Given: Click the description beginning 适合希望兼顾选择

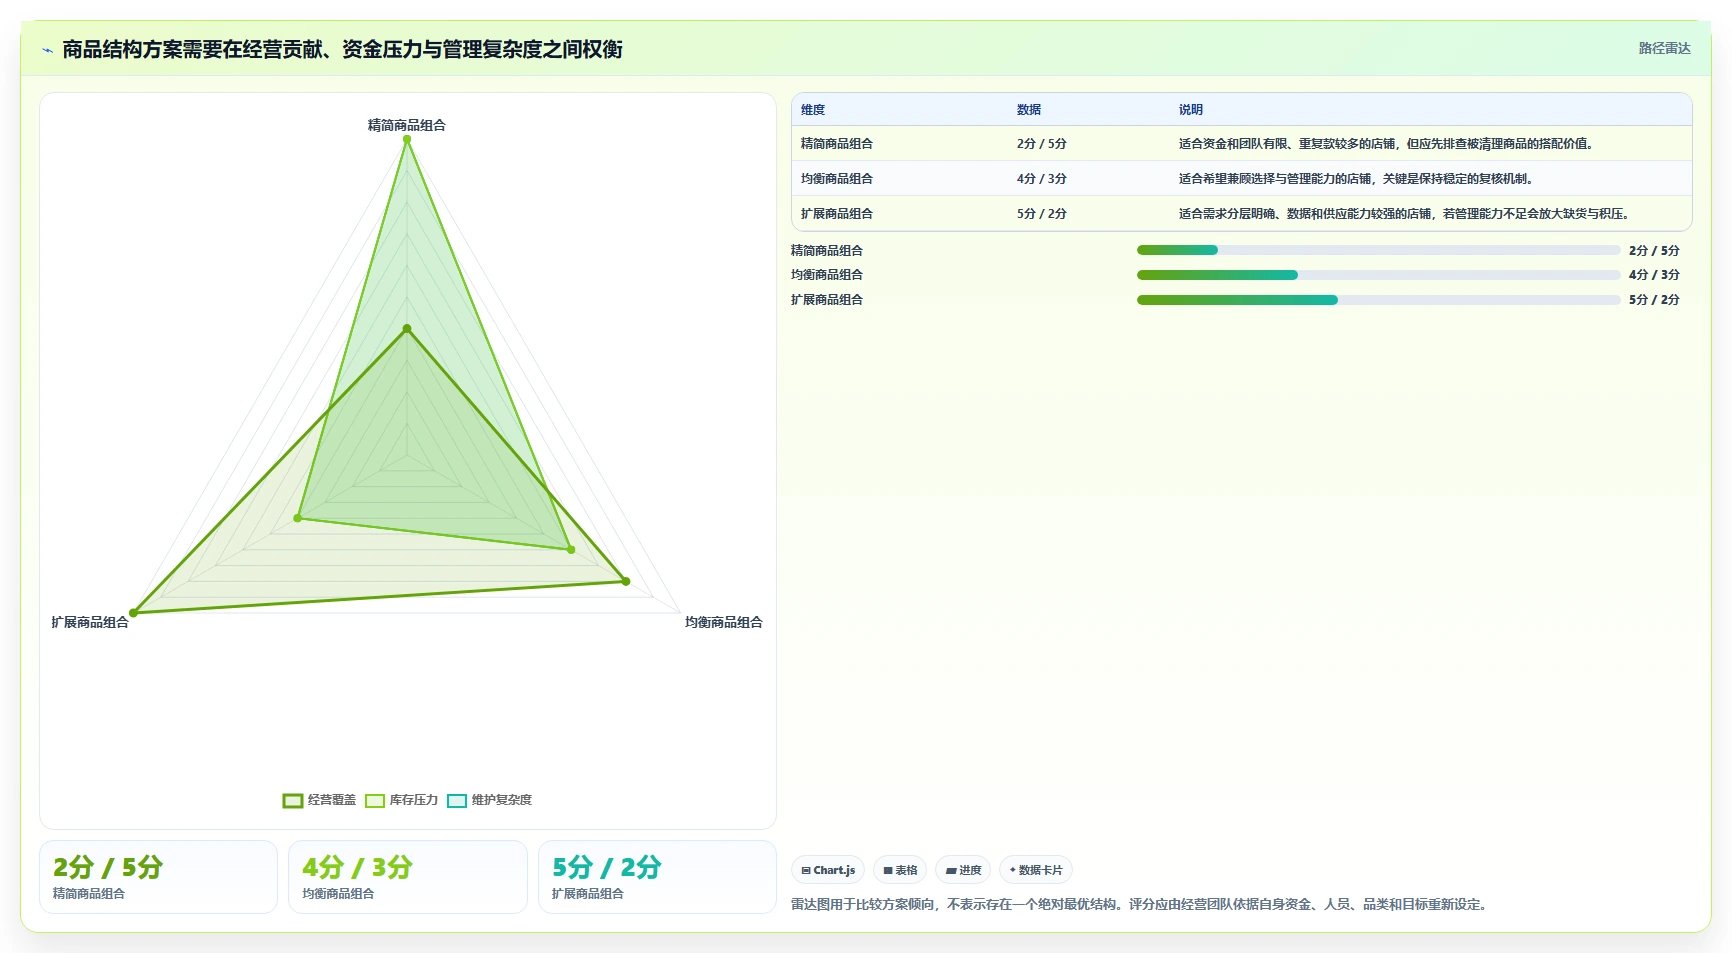Looking at the screenshot, I should tap(1355, 178).
